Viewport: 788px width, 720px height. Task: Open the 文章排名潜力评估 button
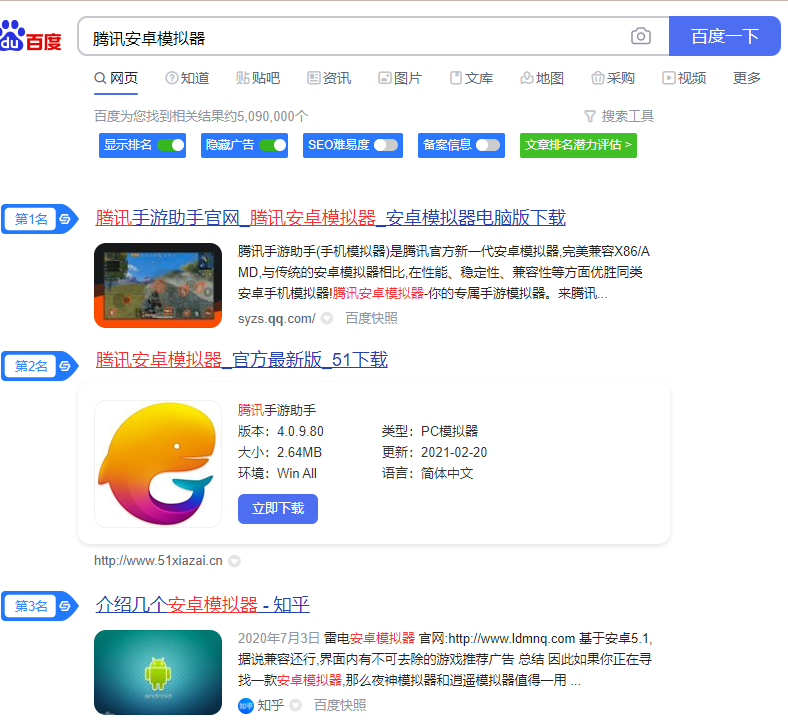578,145
